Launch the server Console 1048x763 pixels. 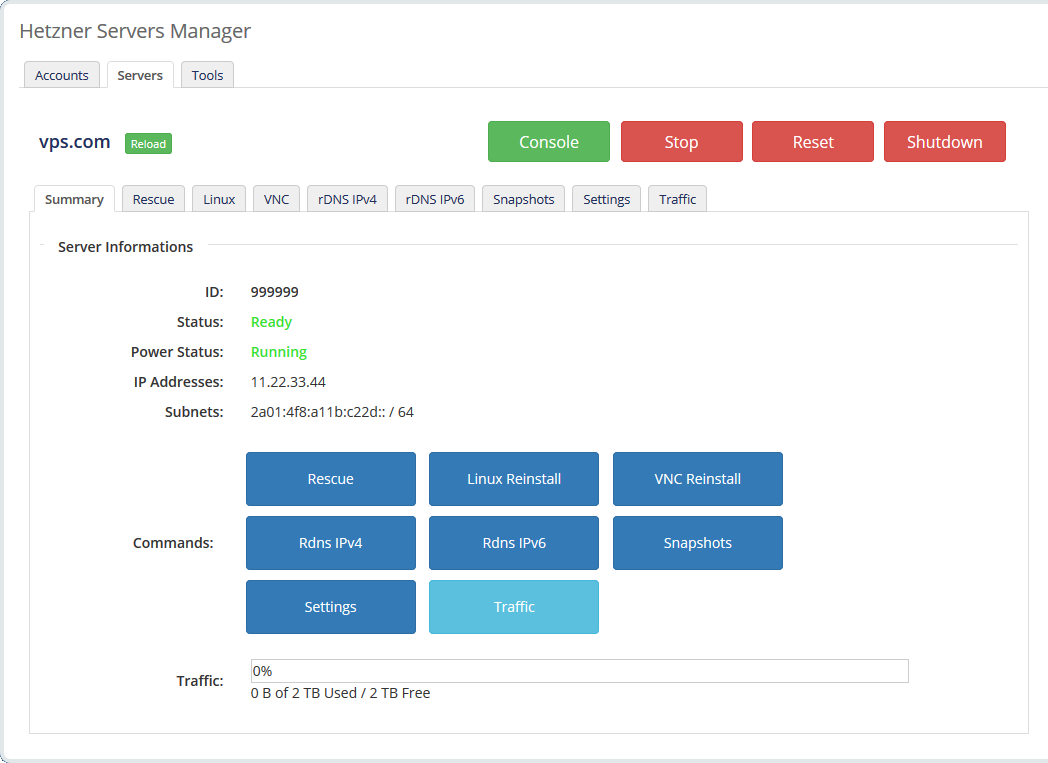point(548,141)
